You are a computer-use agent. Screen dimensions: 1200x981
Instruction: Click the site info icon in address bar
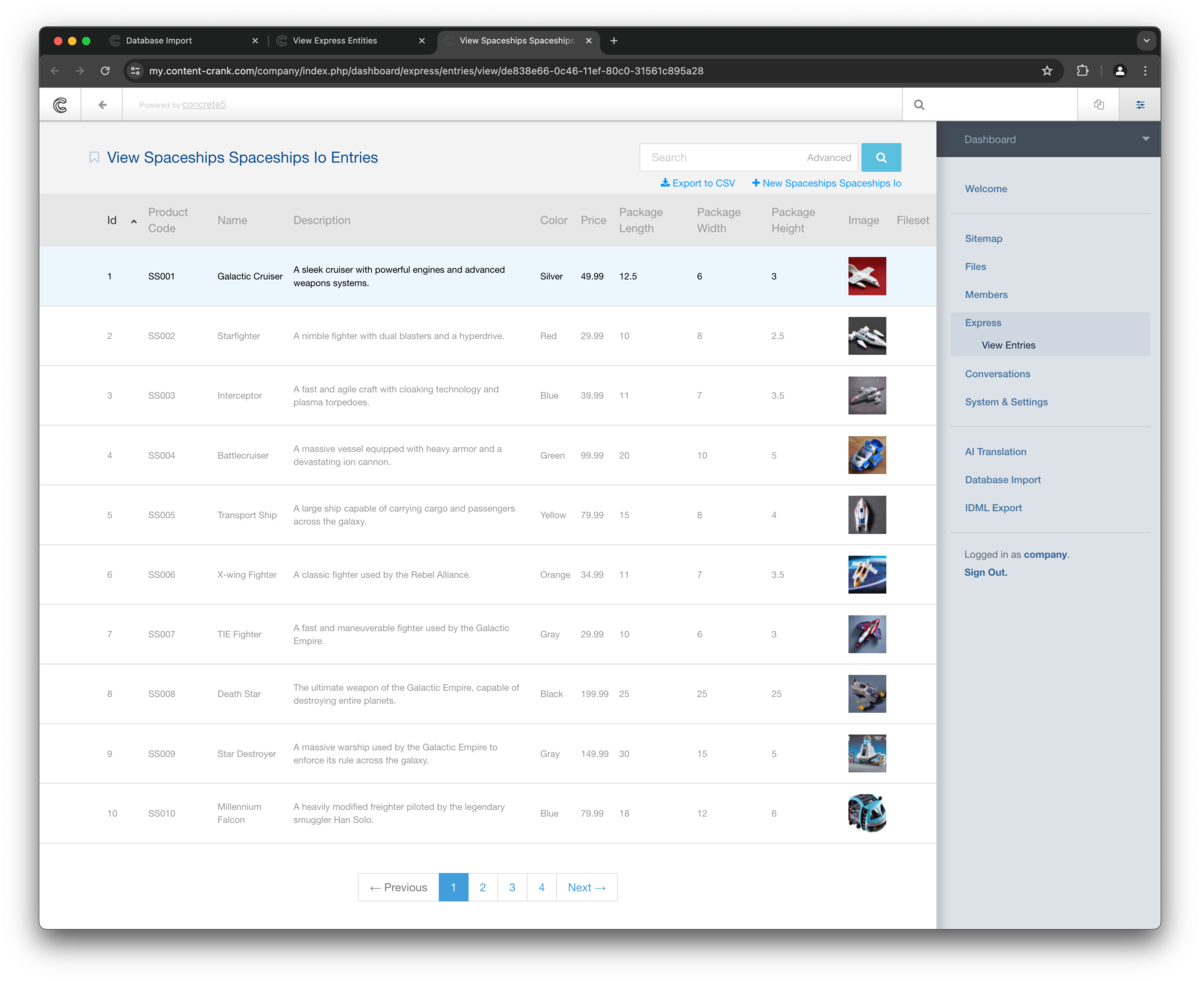[x=136, y=71]
